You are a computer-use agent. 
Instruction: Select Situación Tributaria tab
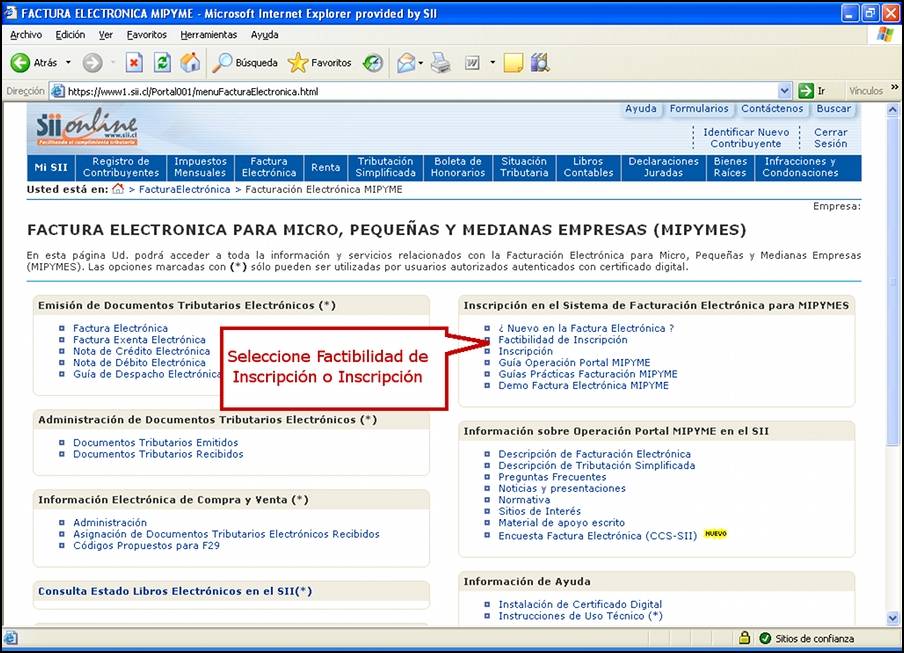pyautogui.click(x=524, y=167)
